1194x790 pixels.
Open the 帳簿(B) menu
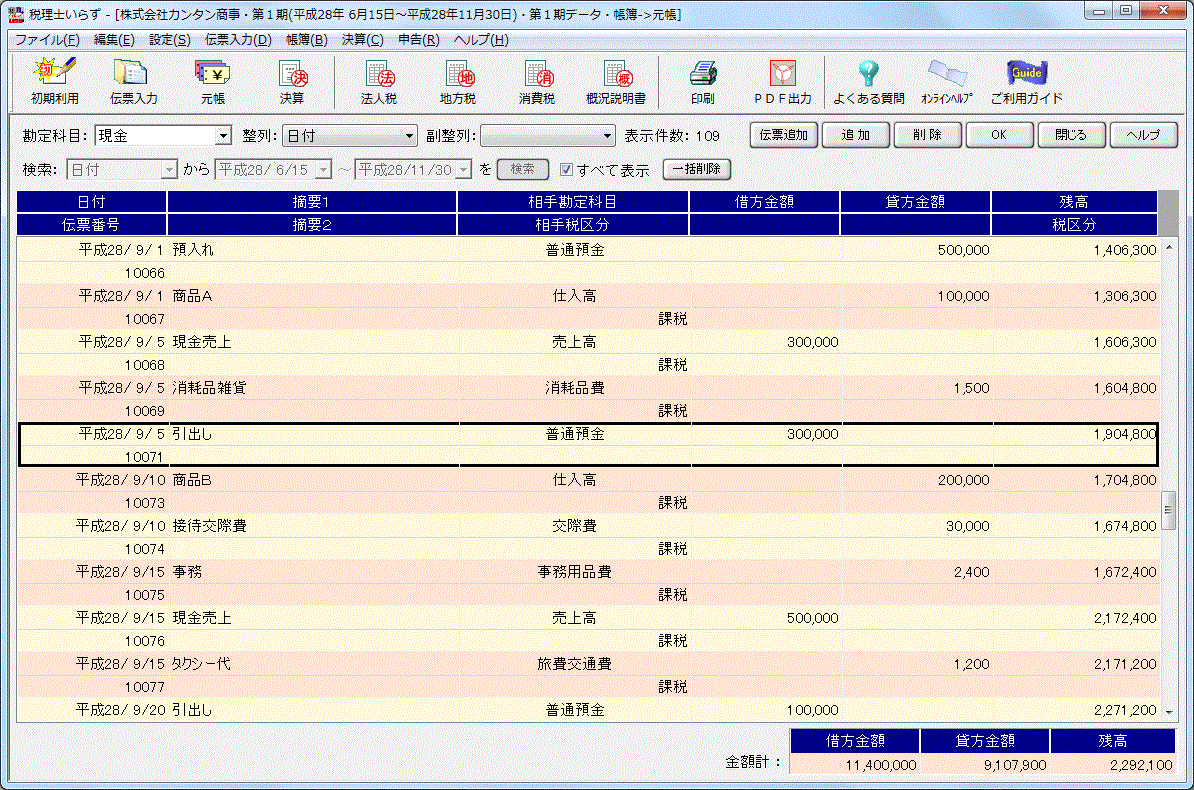tap(306, 40)
